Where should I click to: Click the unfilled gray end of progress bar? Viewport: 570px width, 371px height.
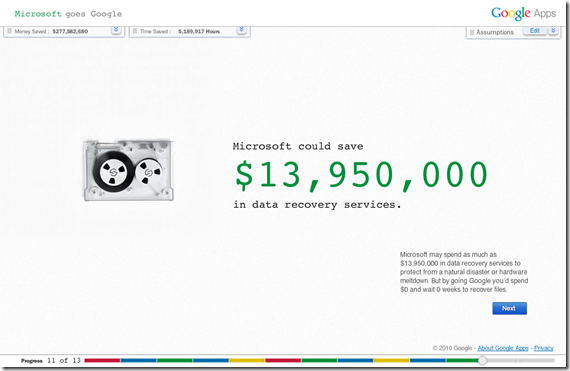tap(521, 360)
